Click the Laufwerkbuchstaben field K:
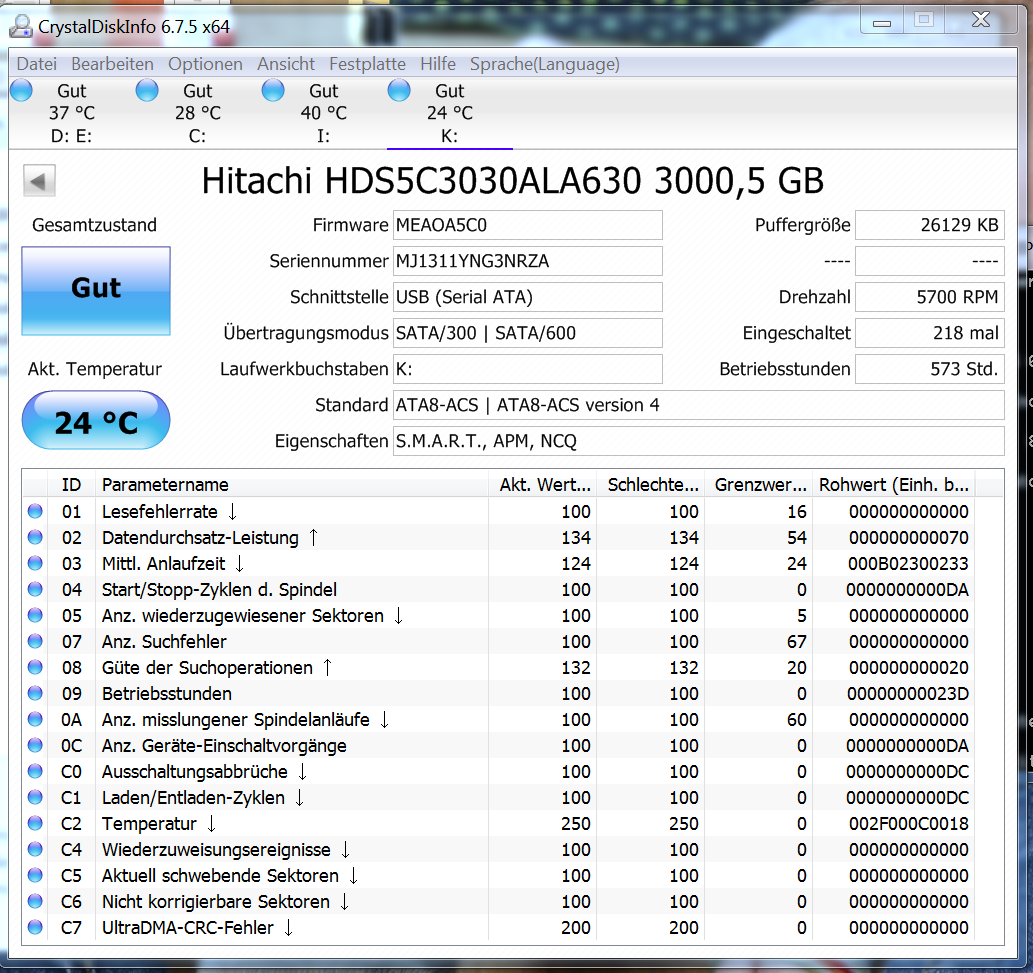The width and height of the screenshot is (1033, 973). tap(527, 369)
